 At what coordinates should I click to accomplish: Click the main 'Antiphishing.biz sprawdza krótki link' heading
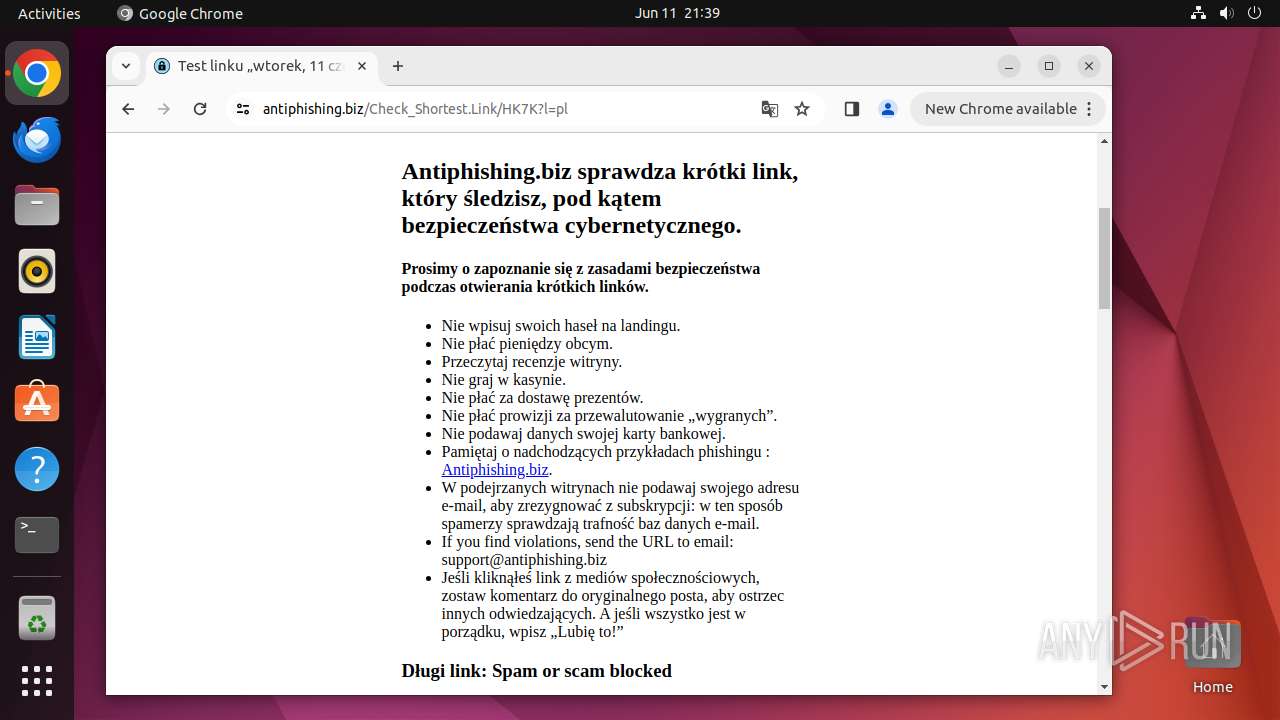pos(600,198)
